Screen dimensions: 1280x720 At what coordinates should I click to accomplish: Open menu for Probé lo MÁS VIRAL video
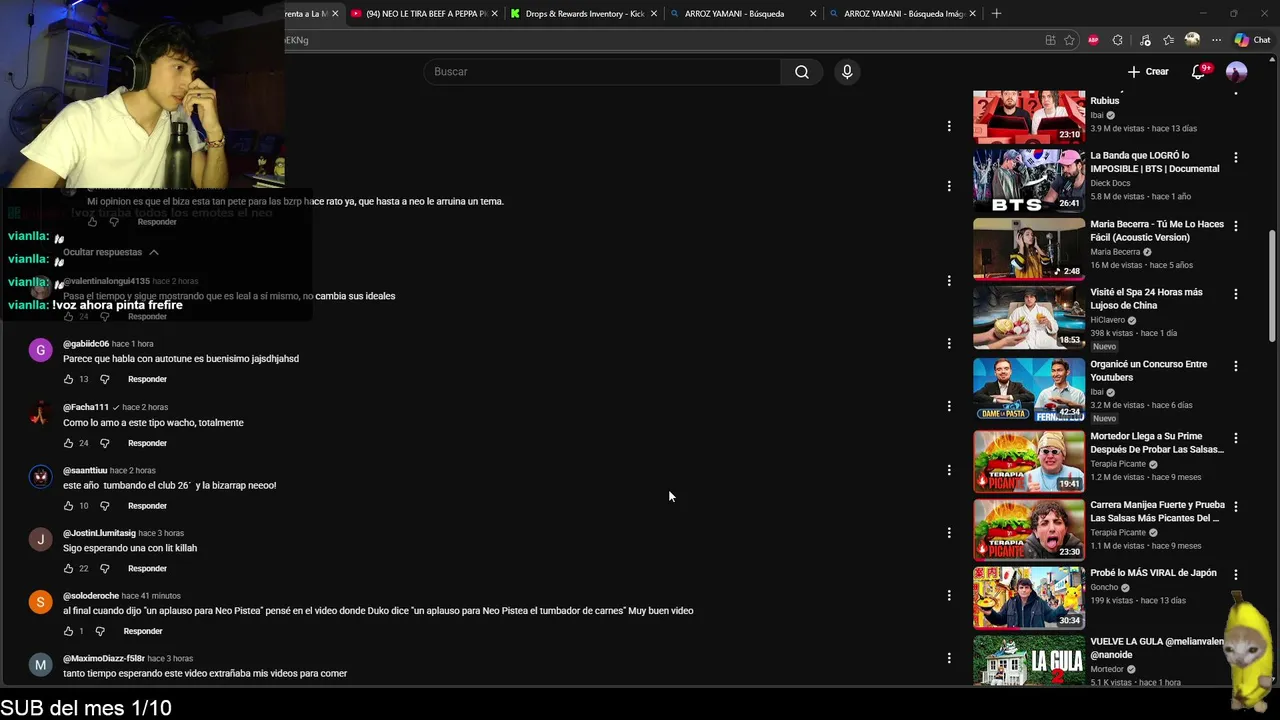(1236, 575)
